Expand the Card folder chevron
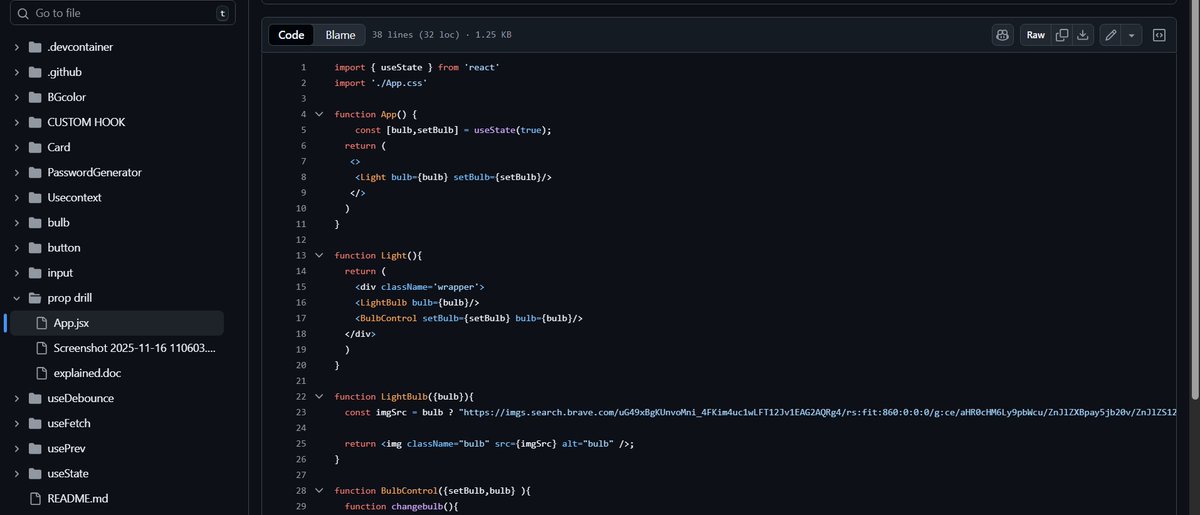Image resolution: width=1200 pixels, height=515 pixels. (x=16, y=147)
